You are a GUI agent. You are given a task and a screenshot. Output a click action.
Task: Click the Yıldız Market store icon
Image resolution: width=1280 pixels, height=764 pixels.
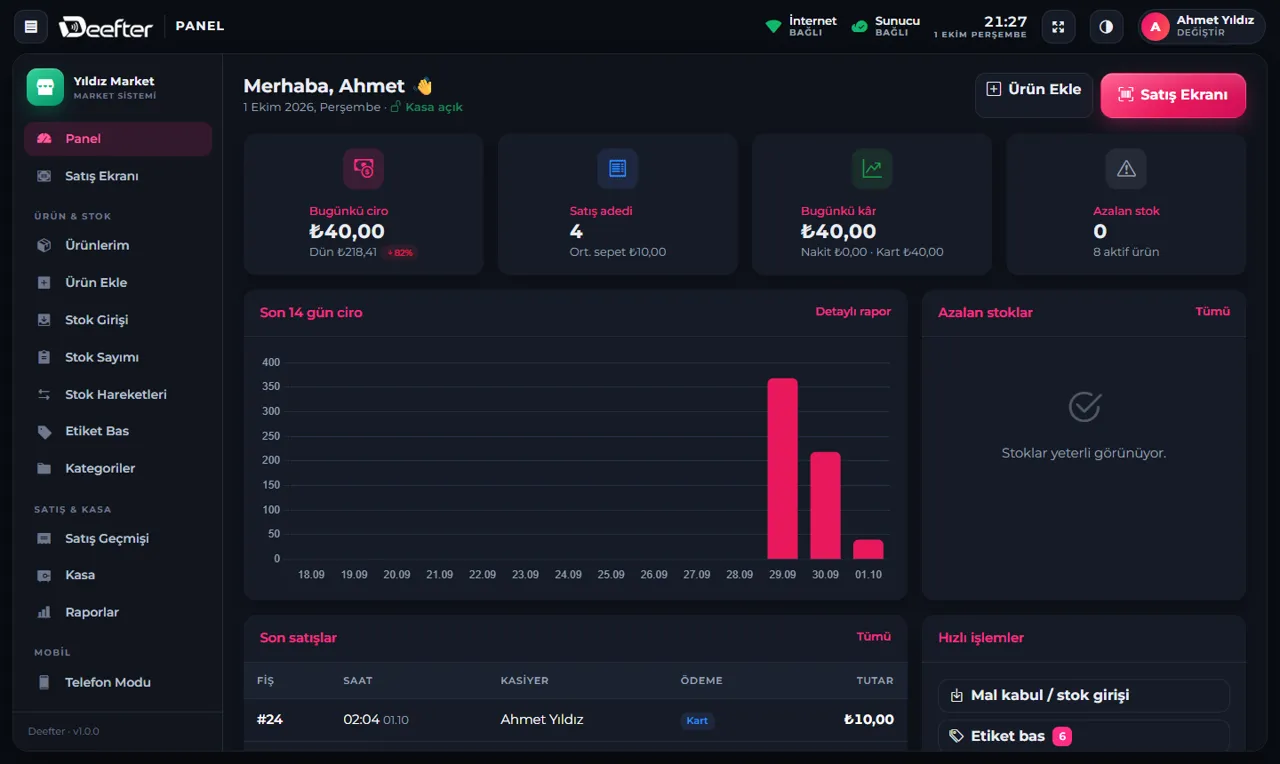tap(44, 87)
